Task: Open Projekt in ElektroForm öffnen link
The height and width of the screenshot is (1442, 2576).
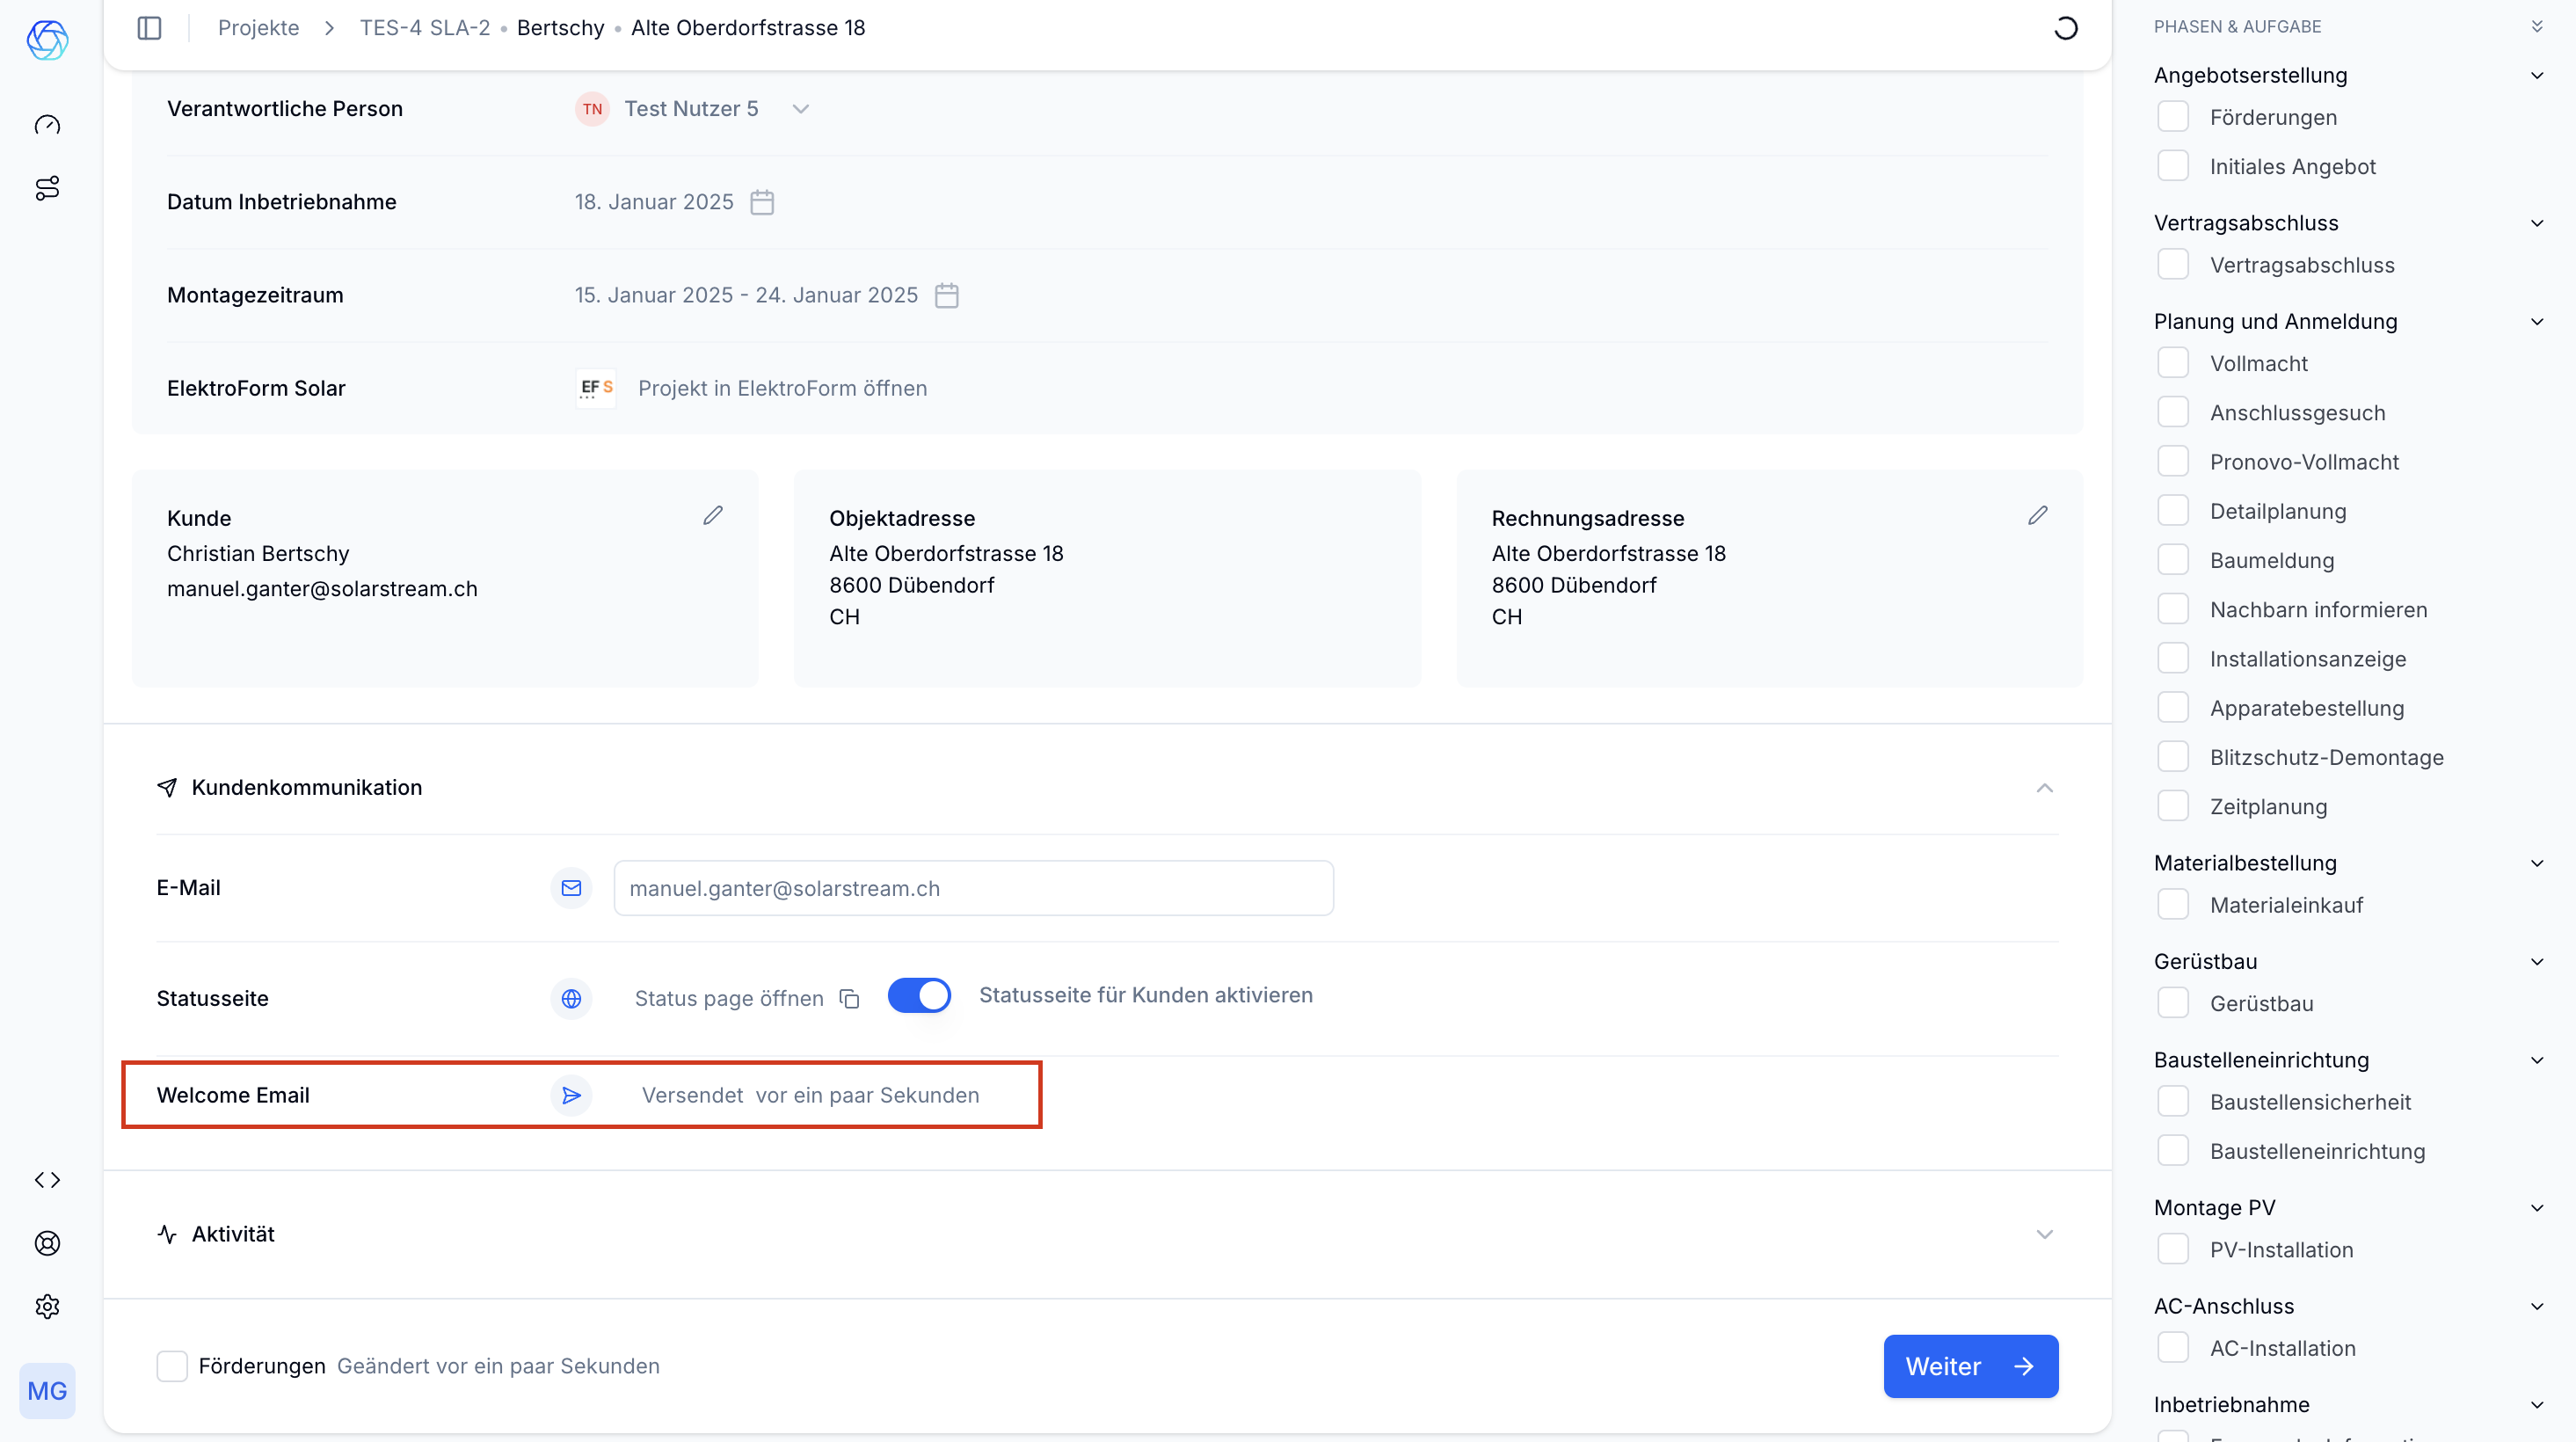Action: point(782,388)
